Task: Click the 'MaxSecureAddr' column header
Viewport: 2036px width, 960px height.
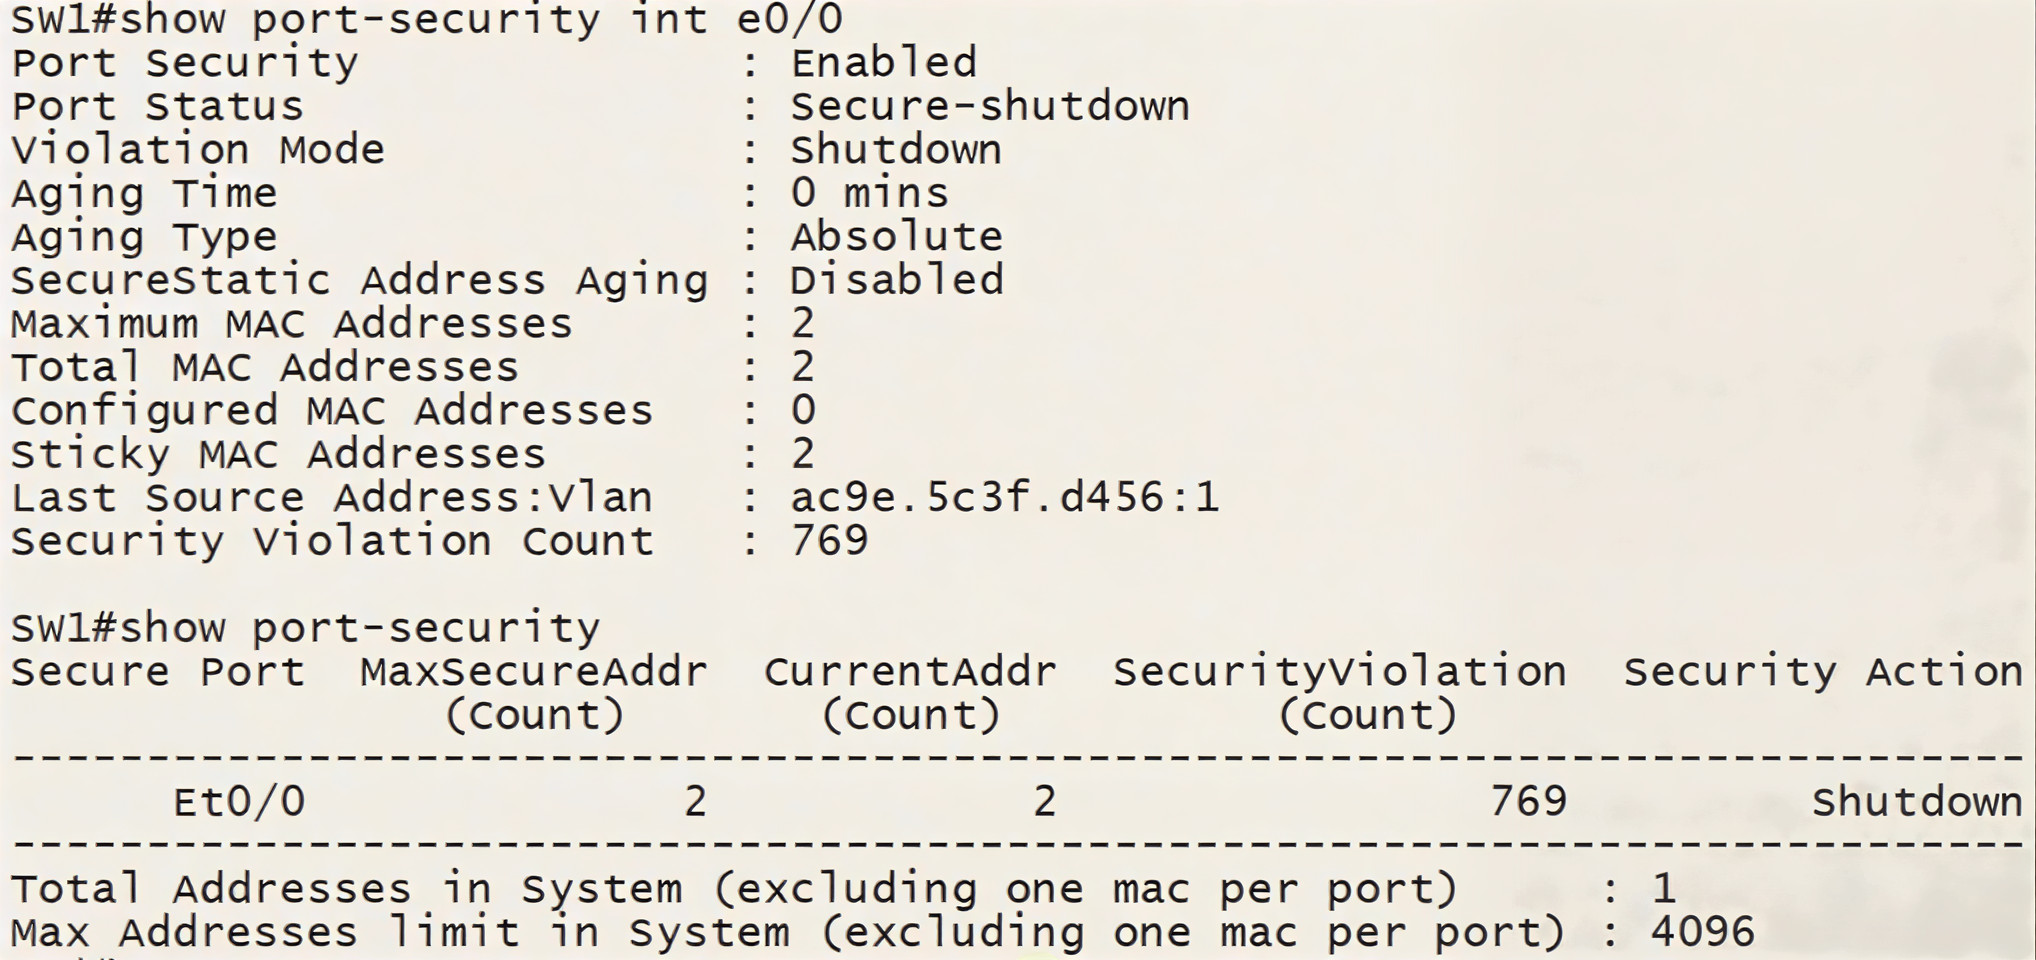Action: click(533, 672)
